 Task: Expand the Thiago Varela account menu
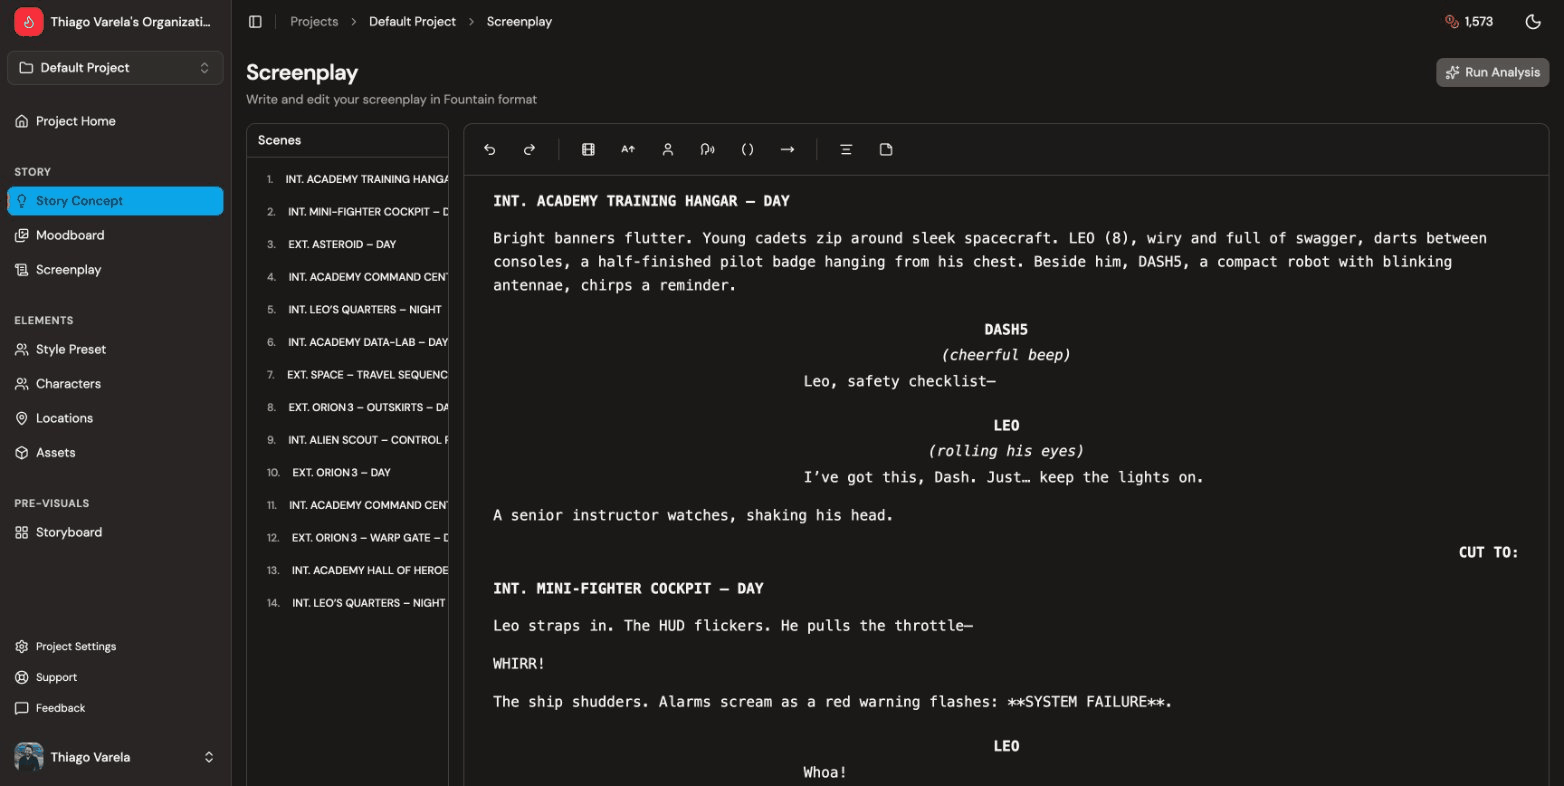[x=115, y=757]
